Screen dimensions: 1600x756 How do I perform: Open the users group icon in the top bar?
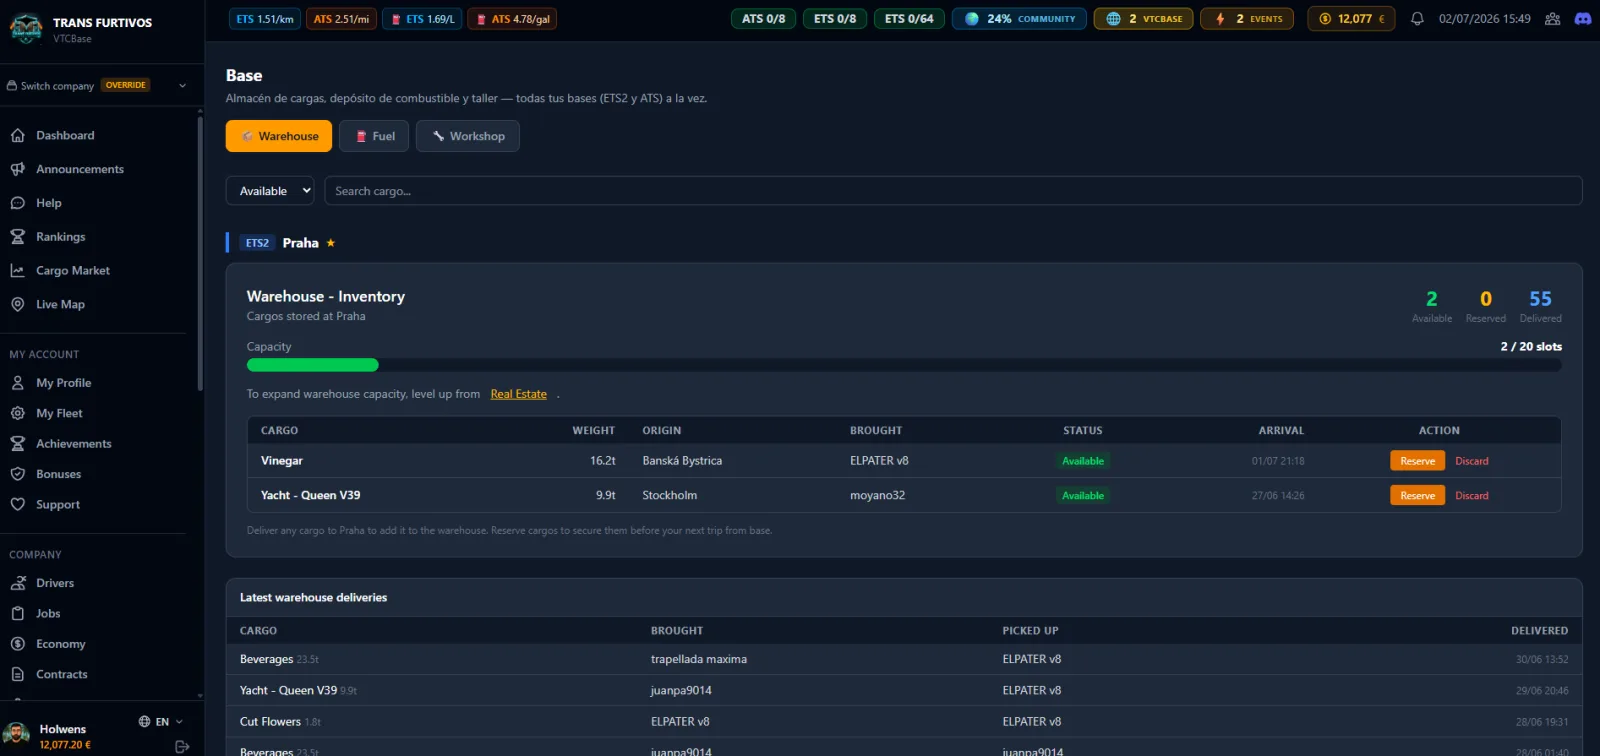tap(1552, 19)
